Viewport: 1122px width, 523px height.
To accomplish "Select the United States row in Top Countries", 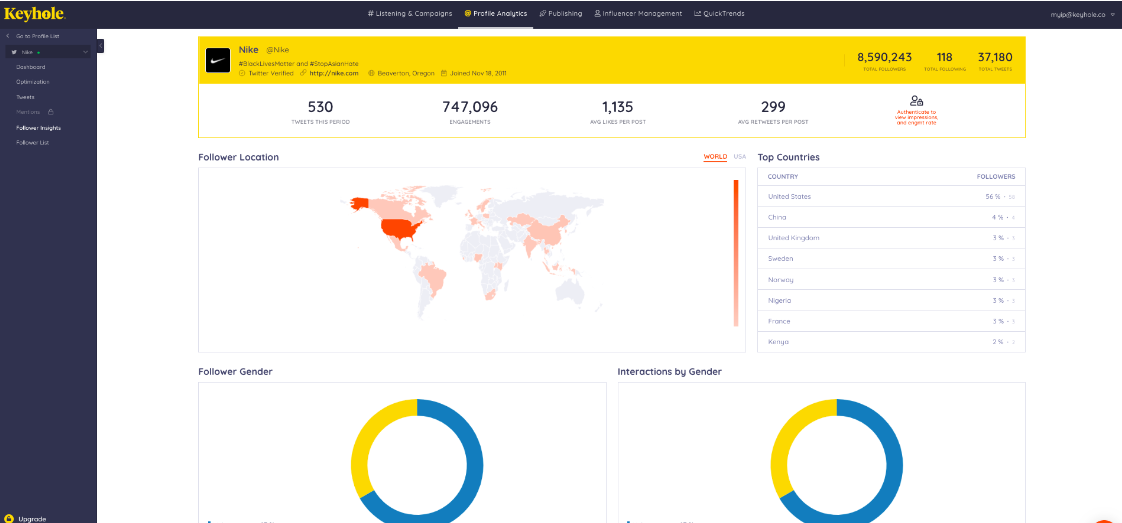I will [891, 197].
